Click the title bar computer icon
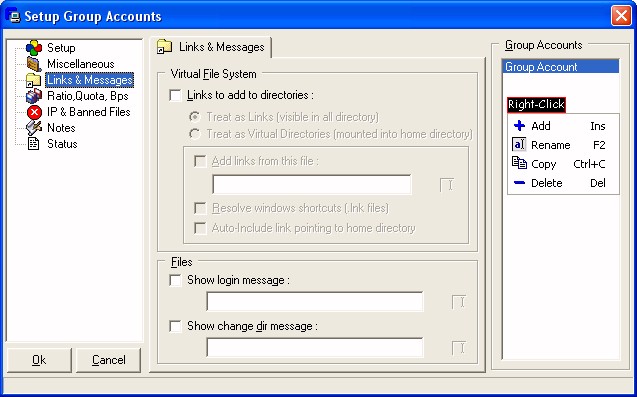637x397 pixels. (14, 16)
